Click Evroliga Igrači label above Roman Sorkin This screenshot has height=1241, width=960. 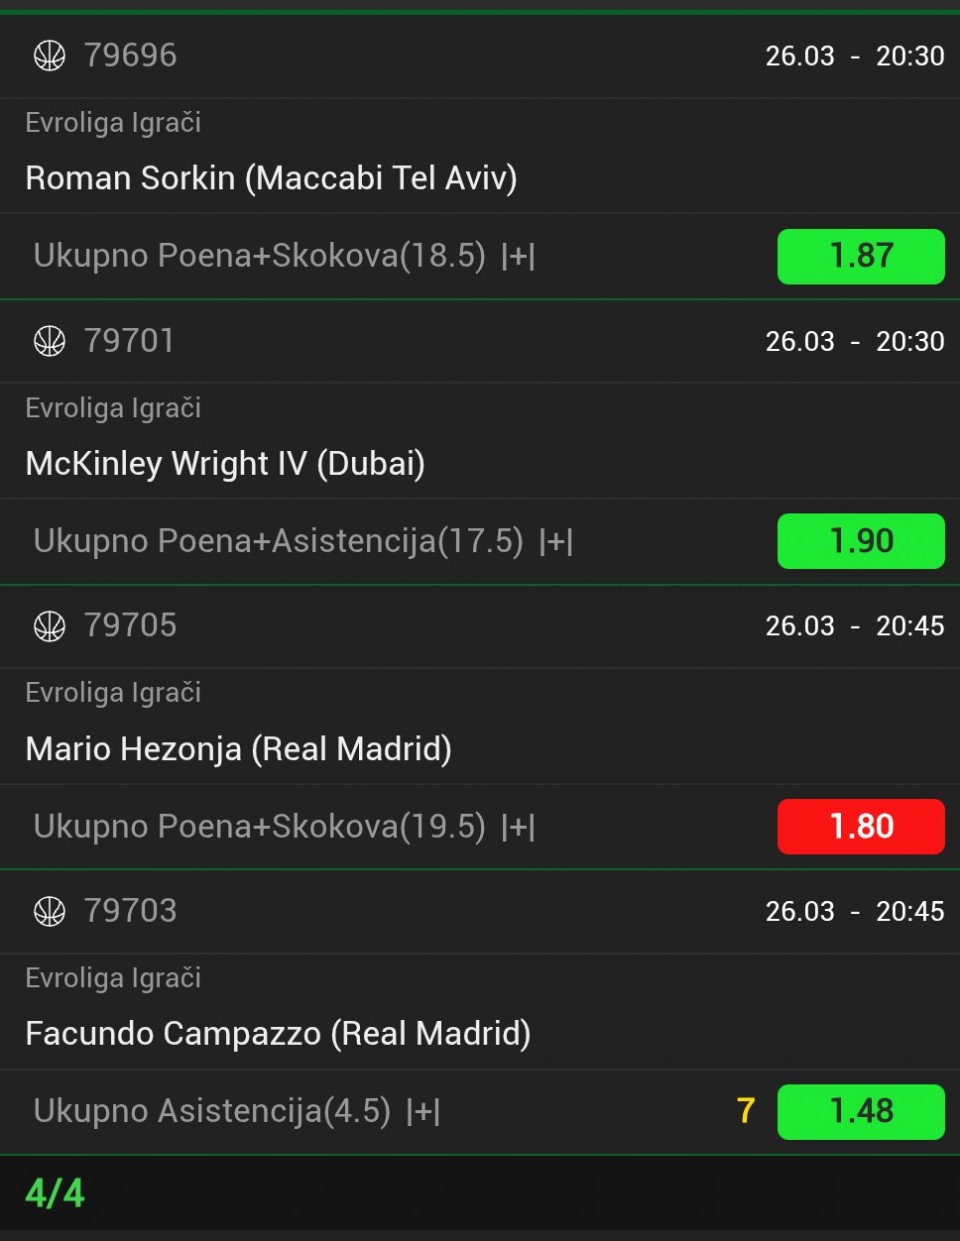point(113,123)
